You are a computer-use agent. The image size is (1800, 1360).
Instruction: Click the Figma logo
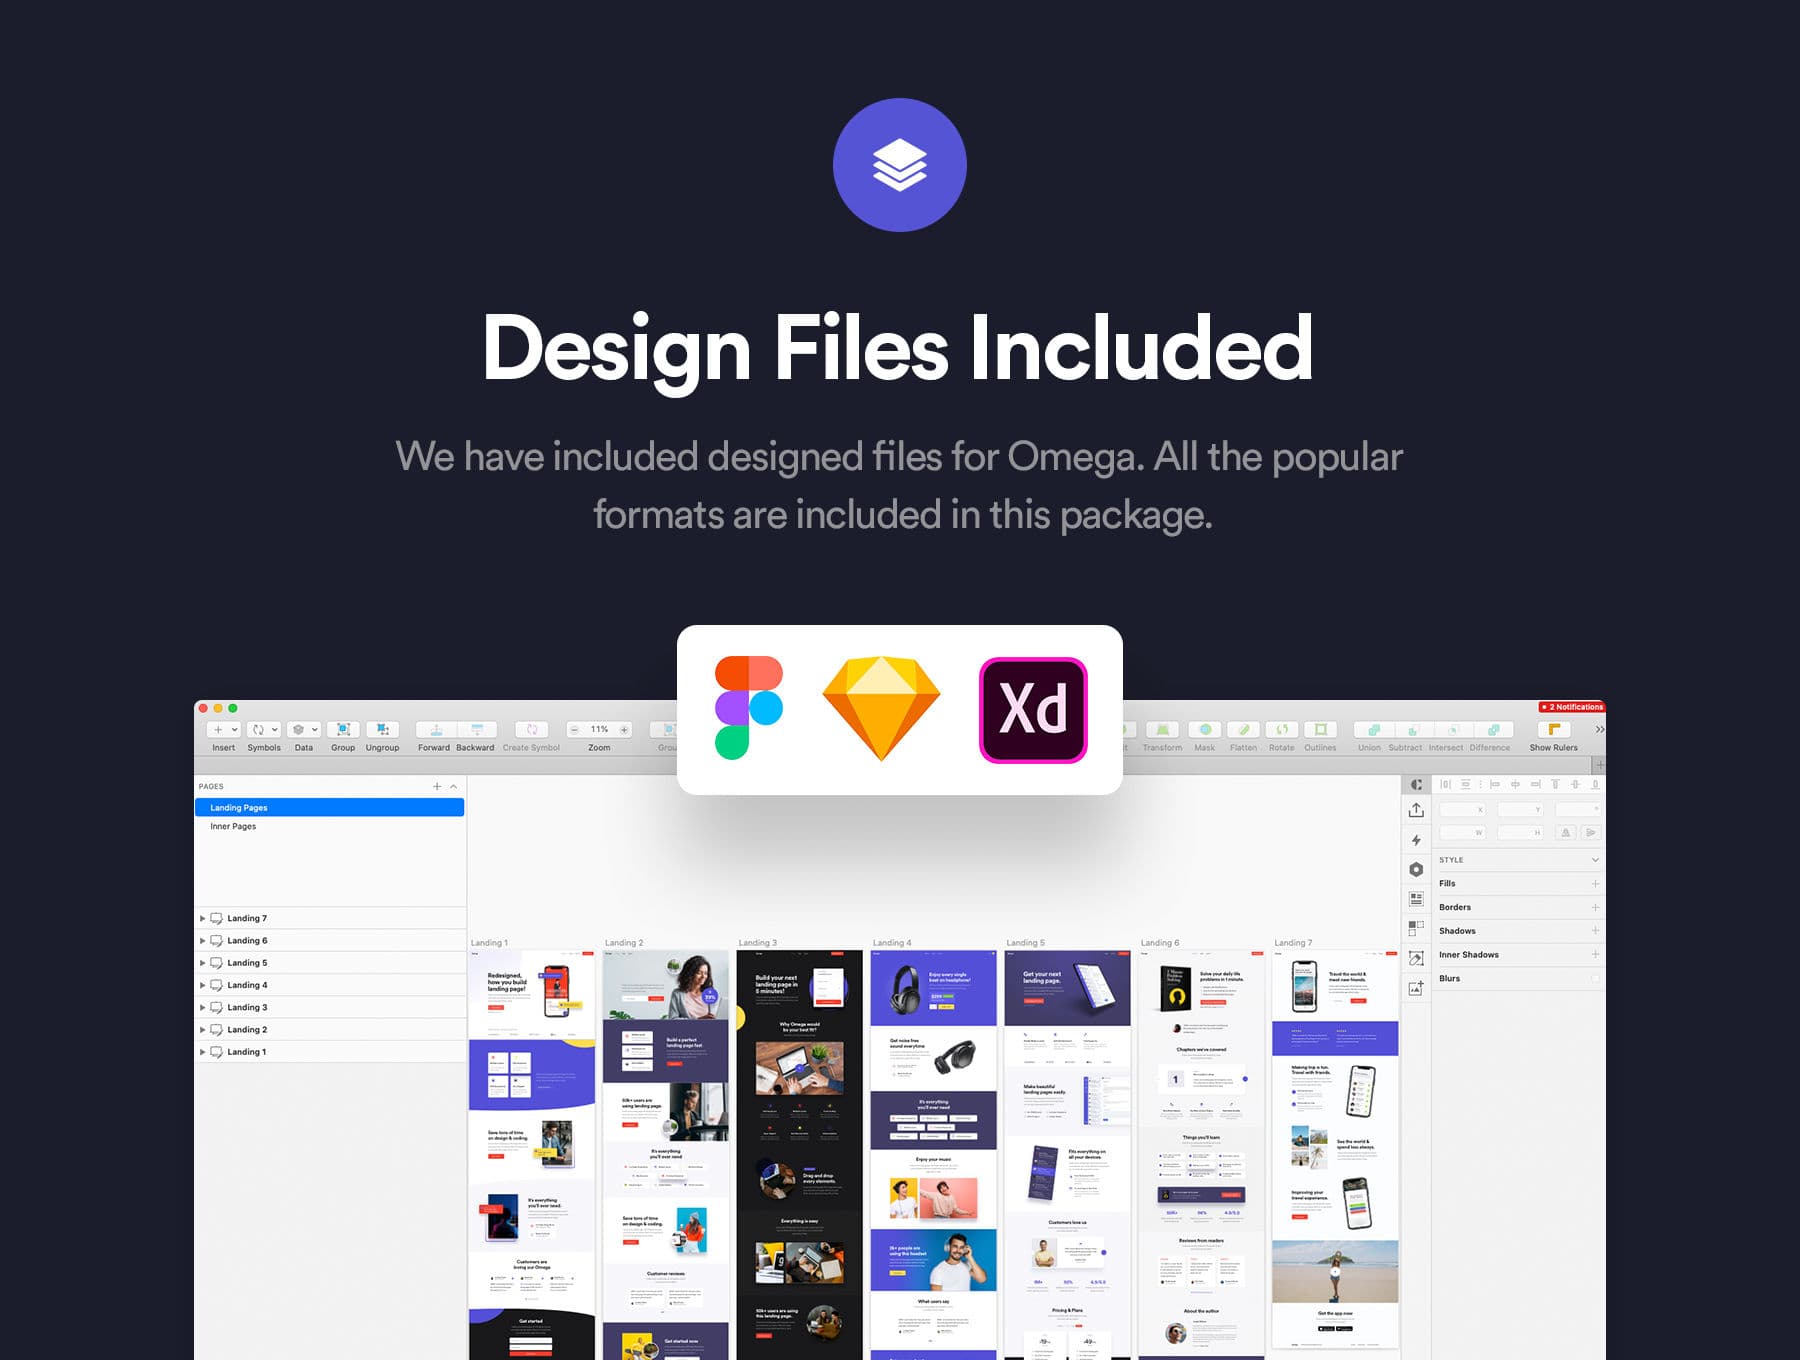pyautogui.click(x=749, y=708)
